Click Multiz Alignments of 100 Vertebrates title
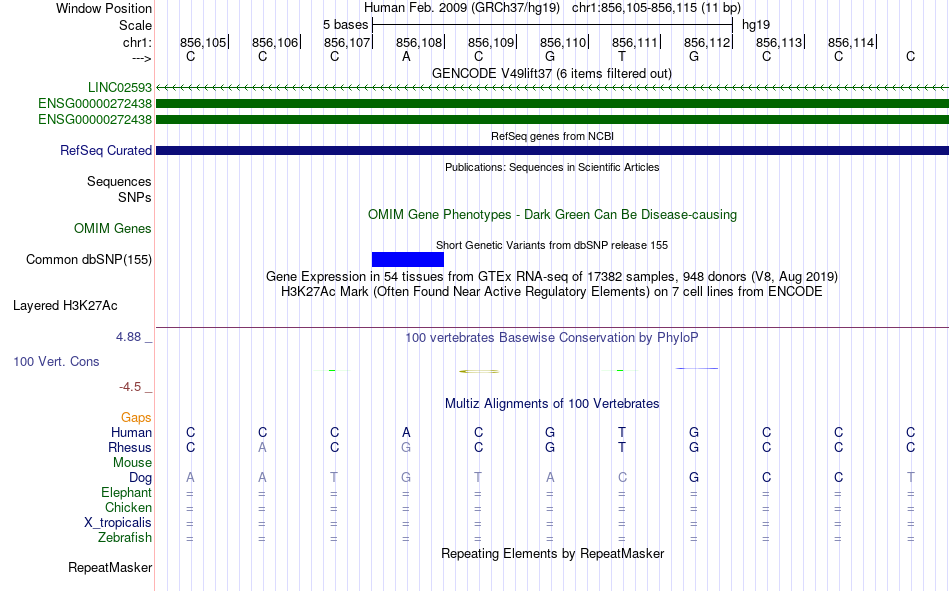 [552, 404]
